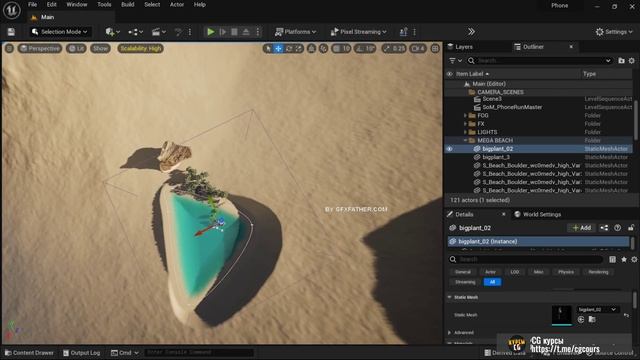Open Outliner settings gear
The width and height of the screenshot is (640, 360).
631,60
